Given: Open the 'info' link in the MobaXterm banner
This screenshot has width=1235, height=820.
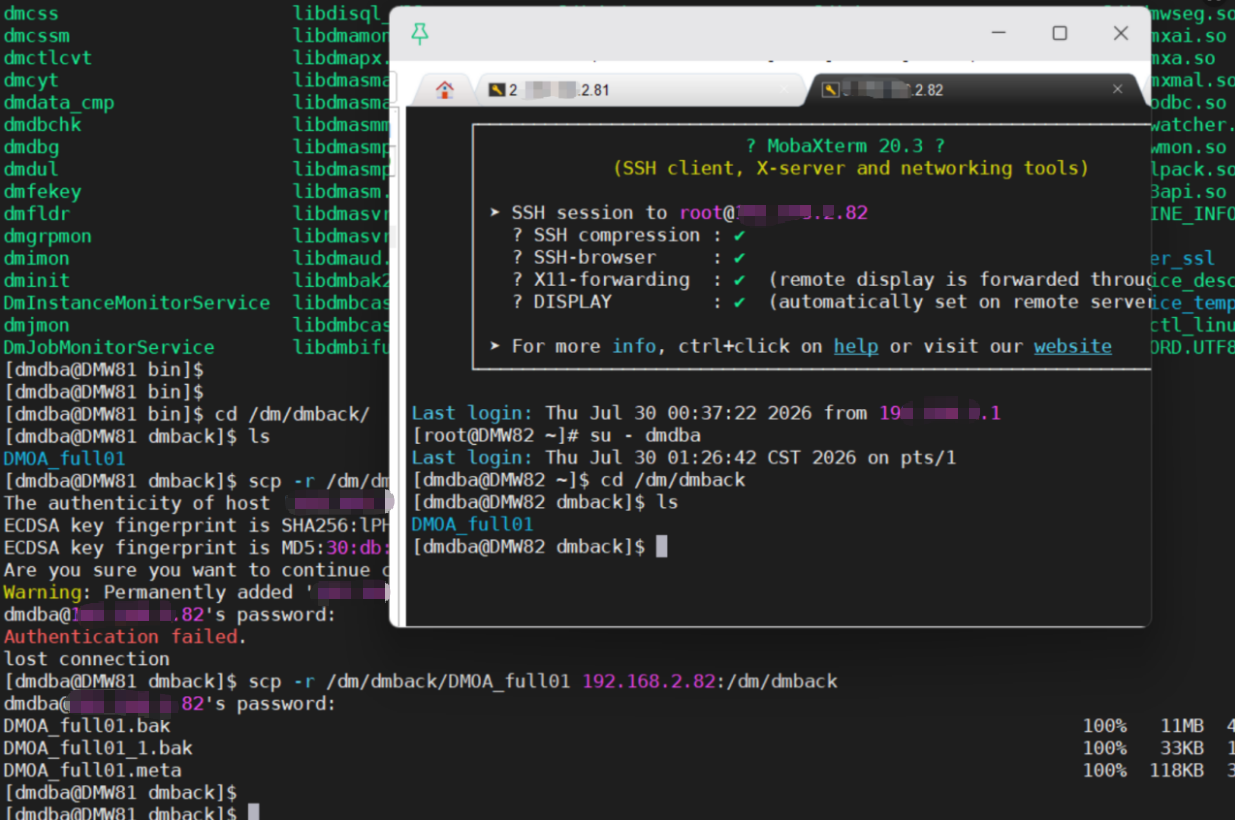Looking at the screenshot, I should (634, 346).
